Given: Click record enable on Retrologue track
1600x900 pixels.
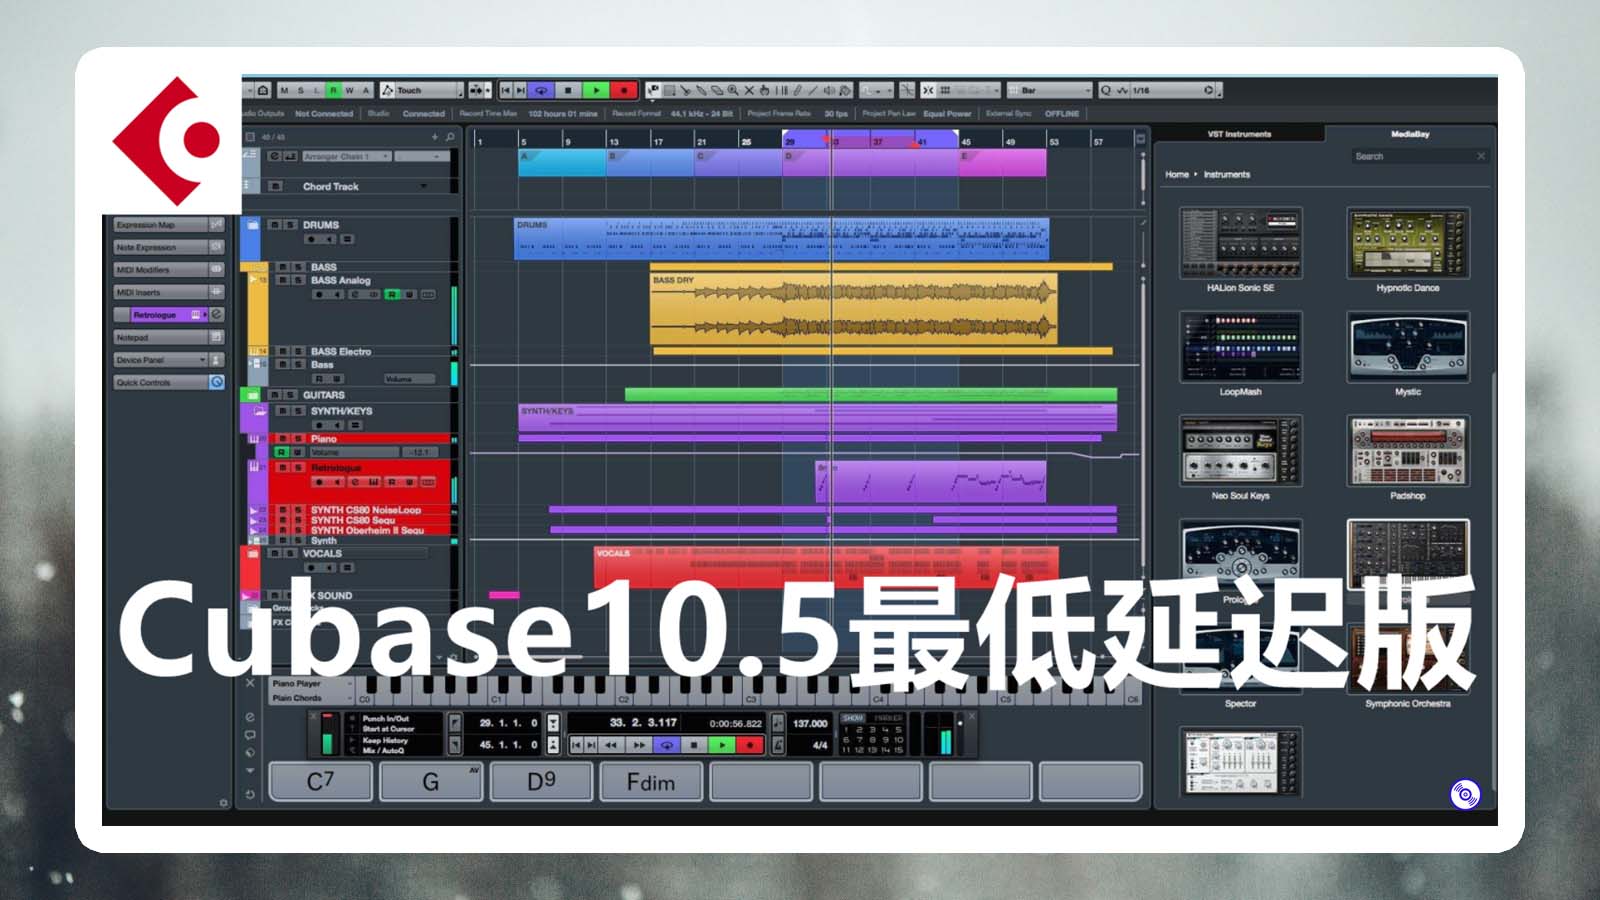Looking at the screenshot, I should (x=319, y=482).
